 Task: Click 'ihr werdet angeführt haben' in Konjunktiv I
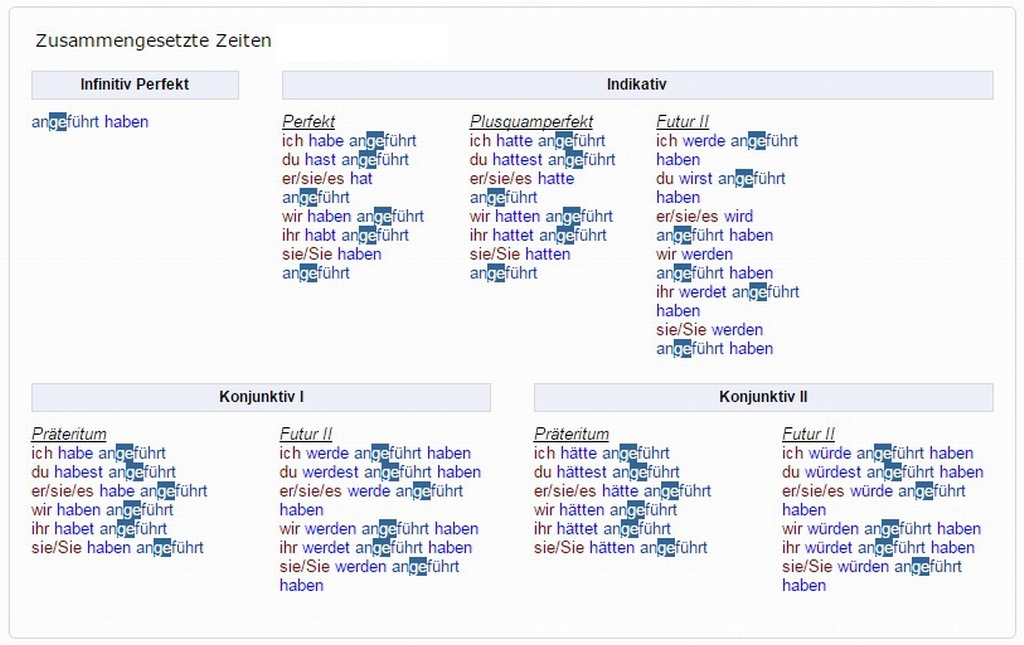tap(375, 548)
